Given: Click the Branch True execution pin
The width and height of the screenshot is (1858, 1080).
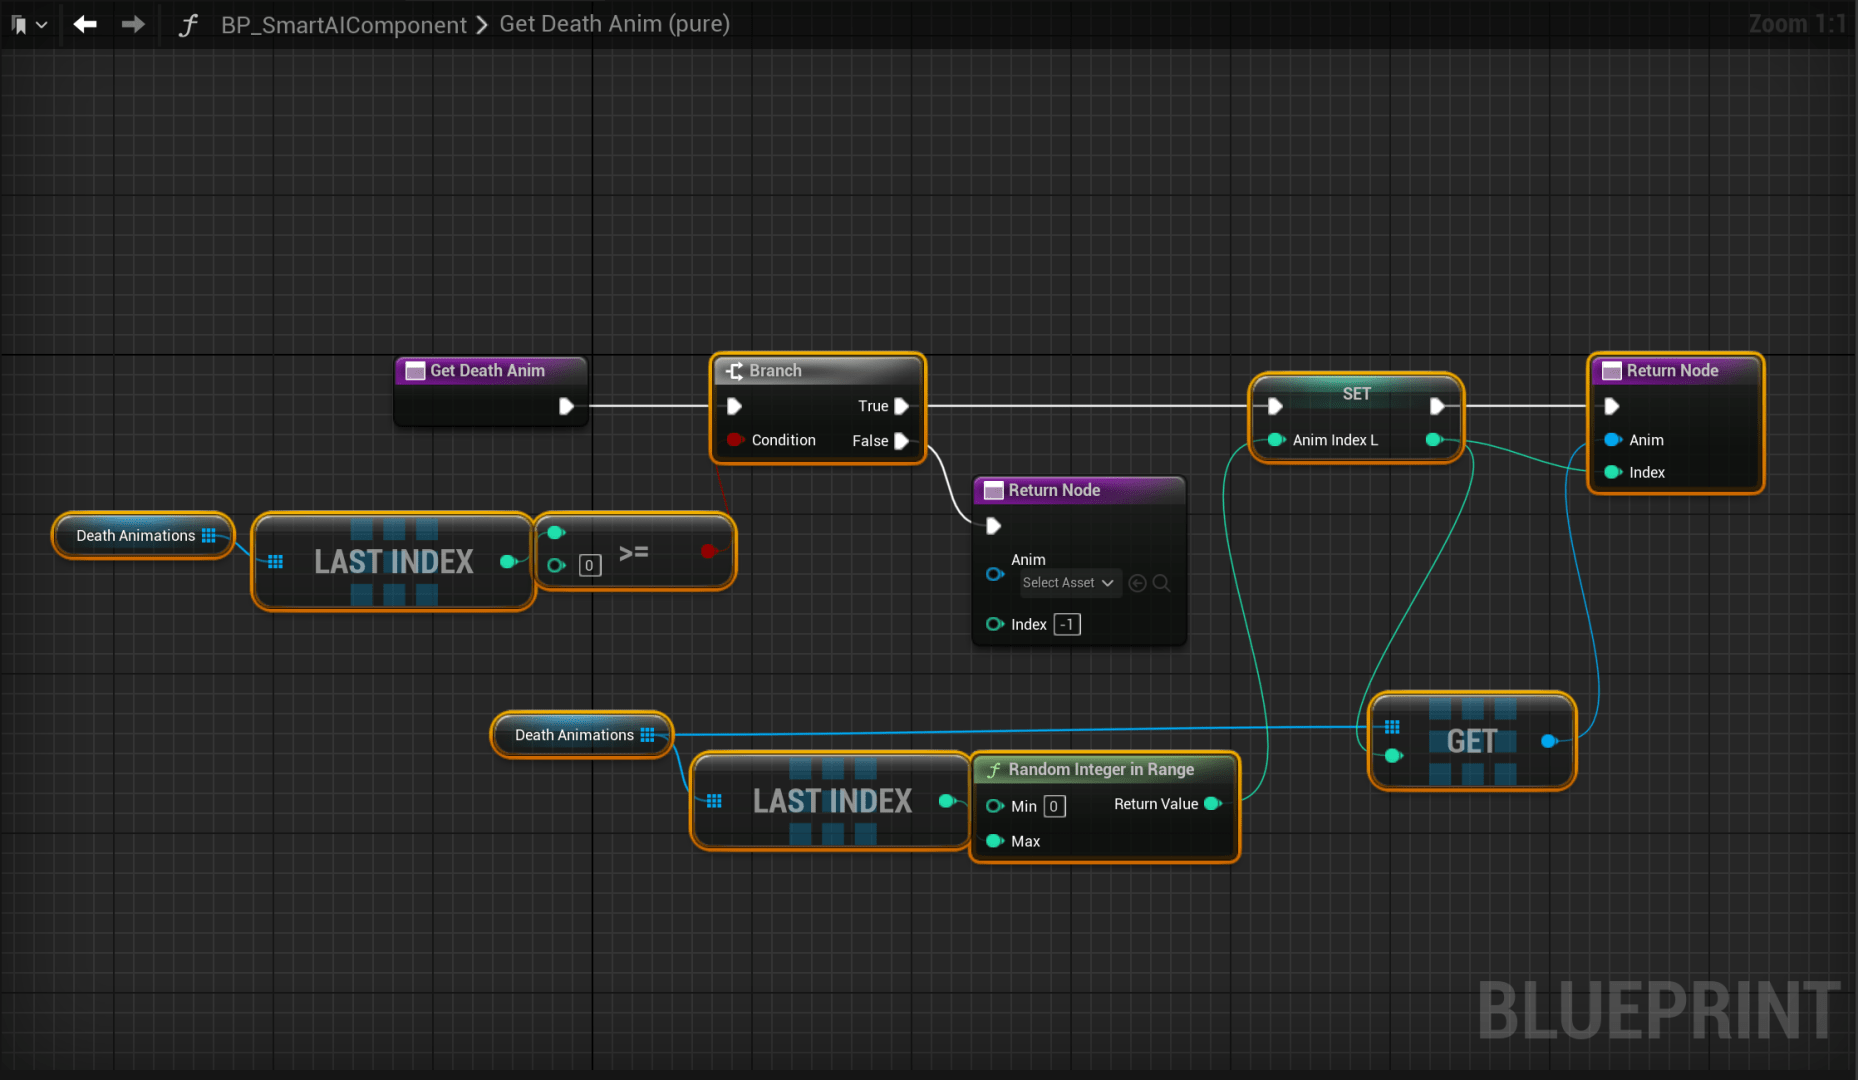Looking at the screenshot, I should tap(901, 406).
